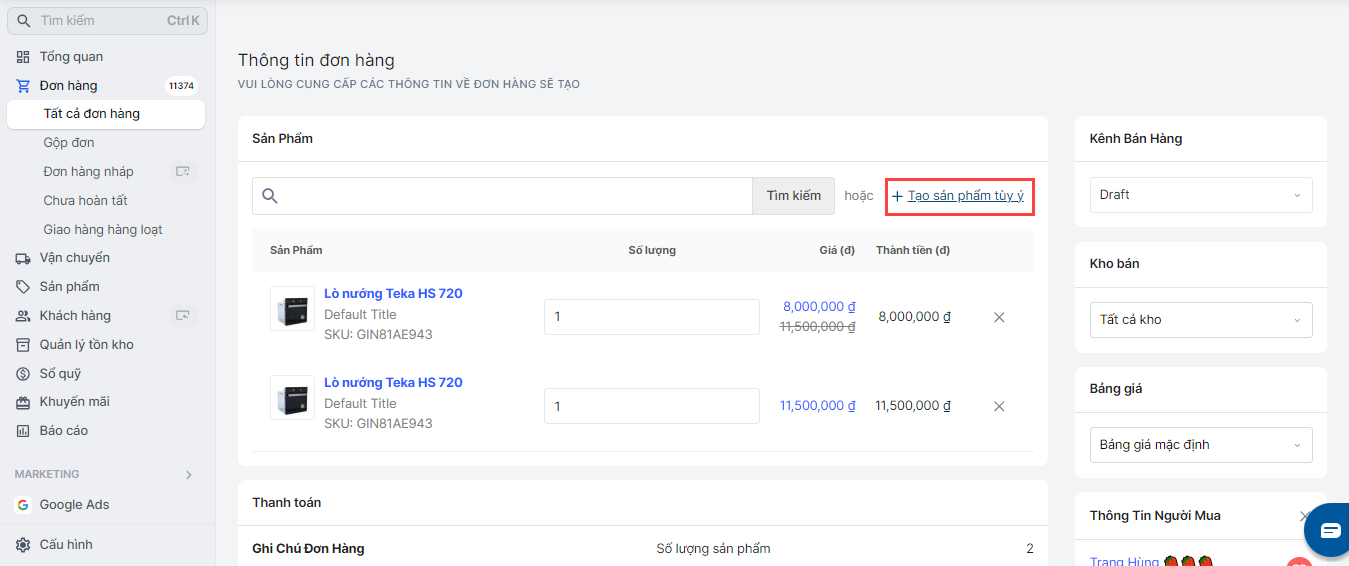The height and width of the screenshot is (566, 1349).
Task: Click the Tổng quan dashboard icon
Action: (x=23, y=57)
